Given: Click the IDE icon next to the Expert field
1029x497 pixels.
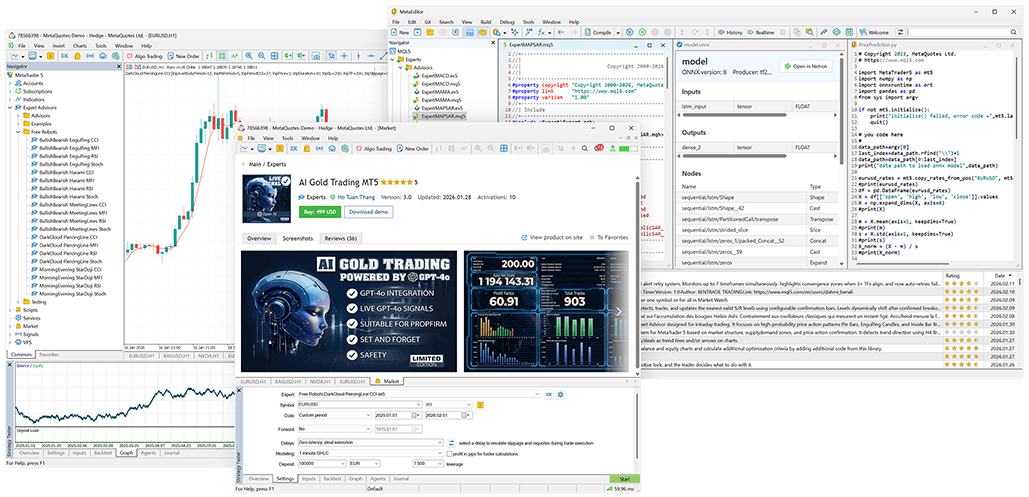Looking at the screenshot, I should [549, 395].
